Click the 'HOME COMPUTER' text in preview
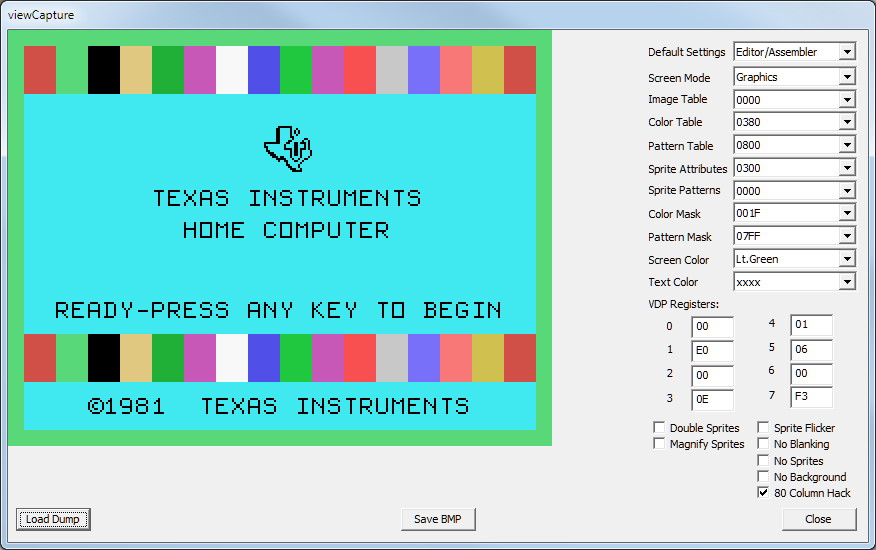 286,230
